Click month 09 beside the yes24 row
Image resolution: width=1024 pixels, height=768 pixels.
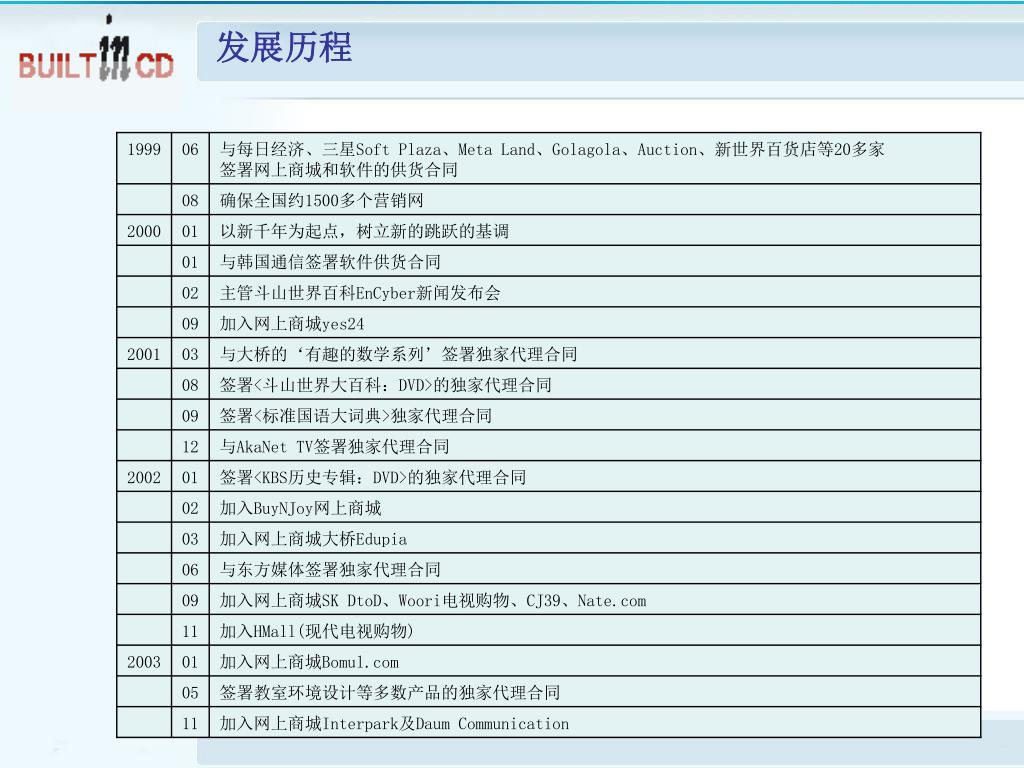click(190, 323)
